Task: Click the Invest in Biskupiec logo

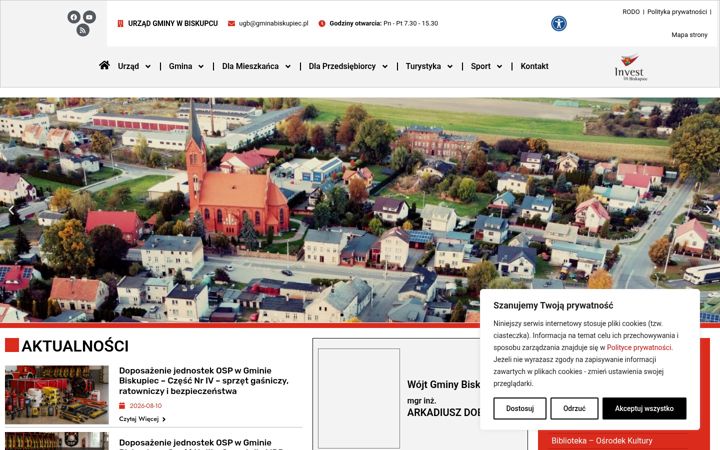Action: tap(630, 68)
